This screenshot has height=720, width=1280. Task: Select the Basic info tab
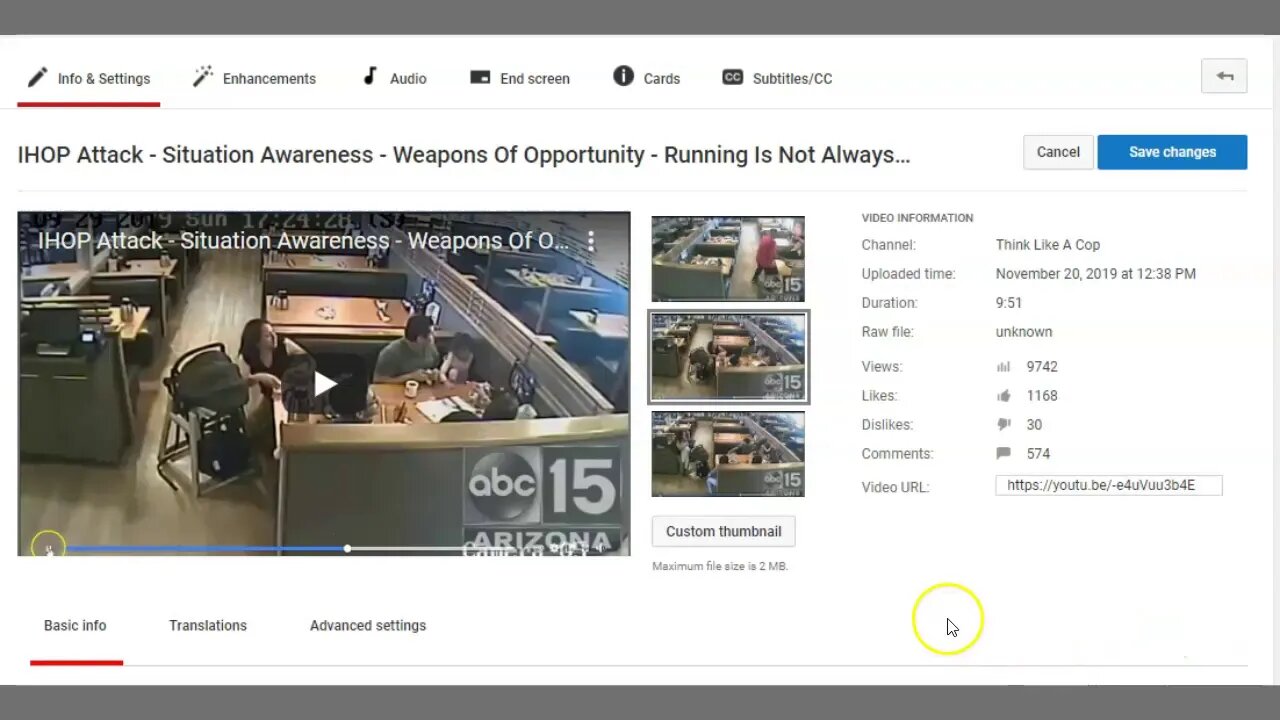pos(75,626)
